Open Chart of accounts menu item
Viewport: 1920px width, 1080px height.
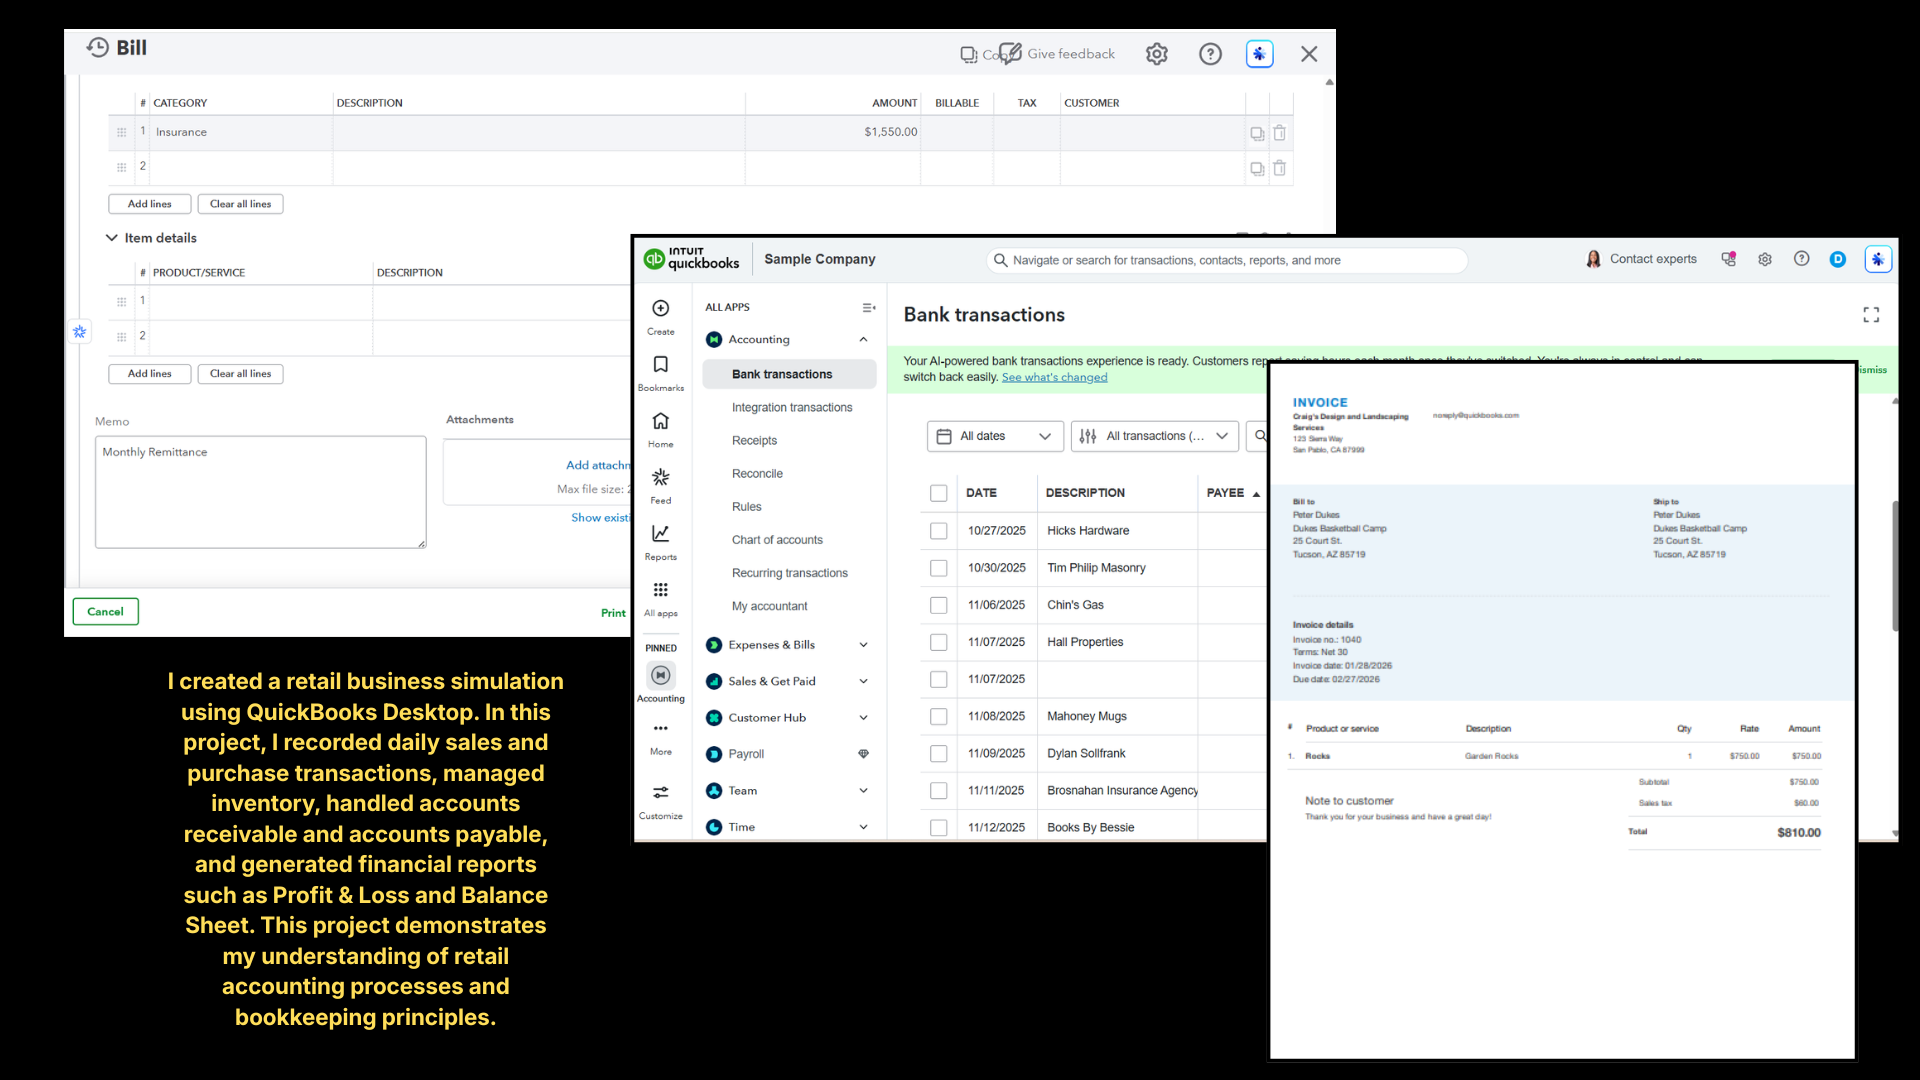coord(776,540)
